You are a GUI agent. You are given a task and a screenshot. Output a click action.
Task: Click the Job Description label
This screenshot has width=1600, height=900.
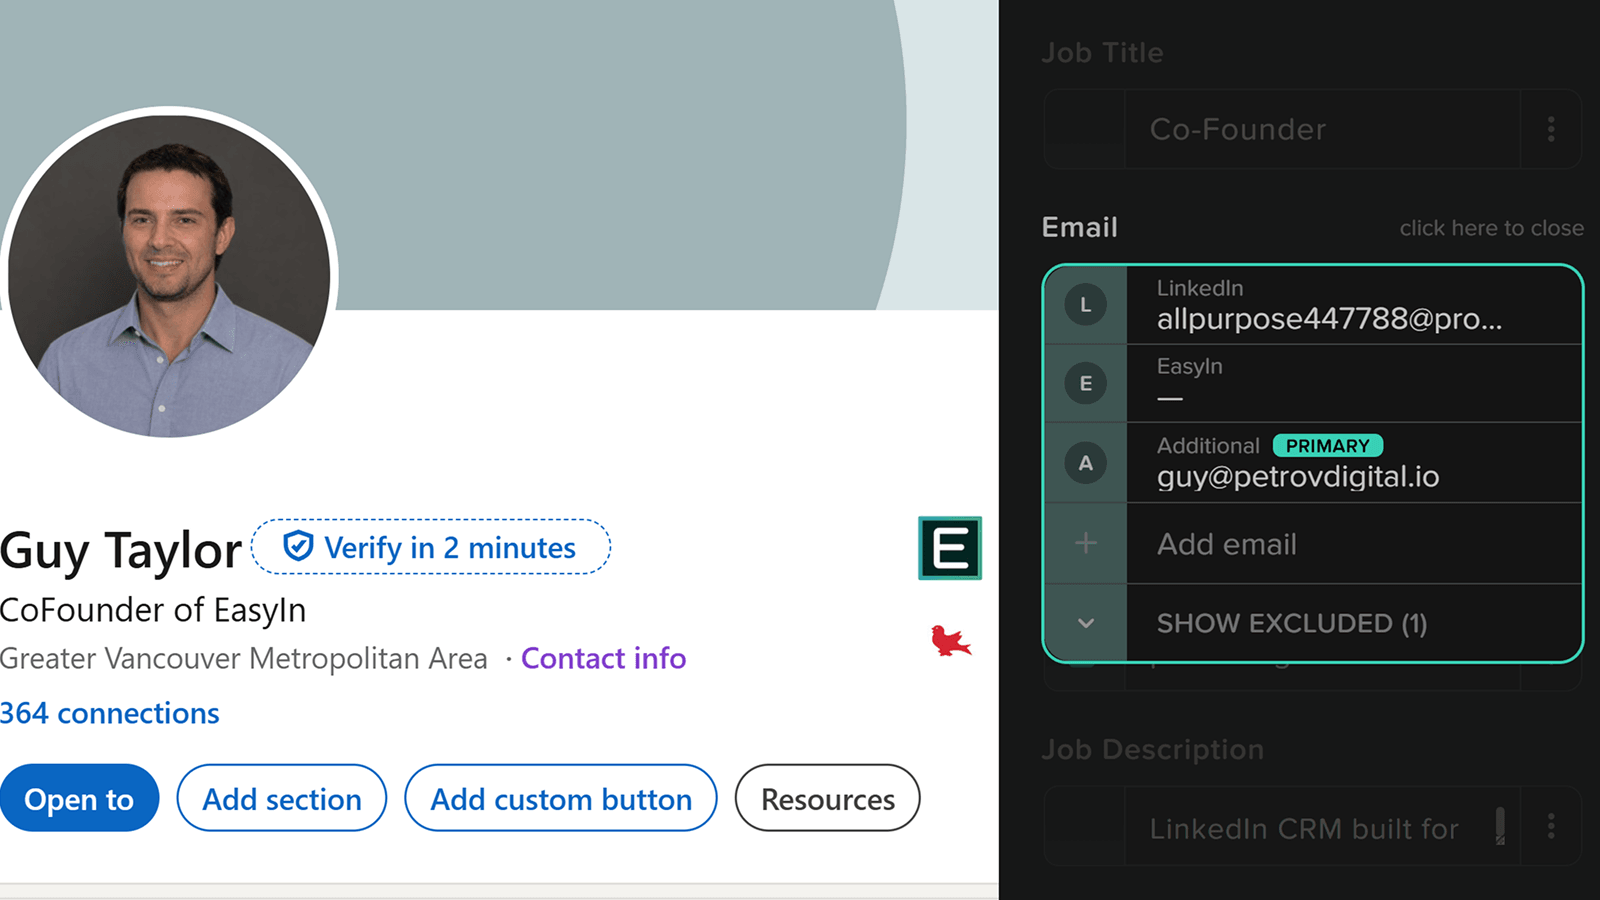(1152, 749)
